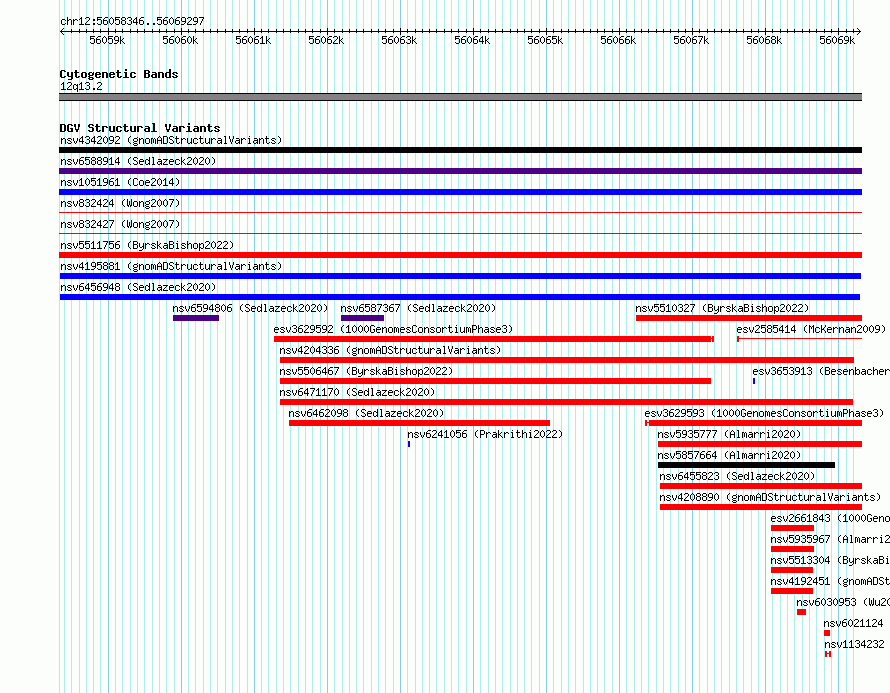Click the nsv4192451 short red bar

click(x=792, y=591)
